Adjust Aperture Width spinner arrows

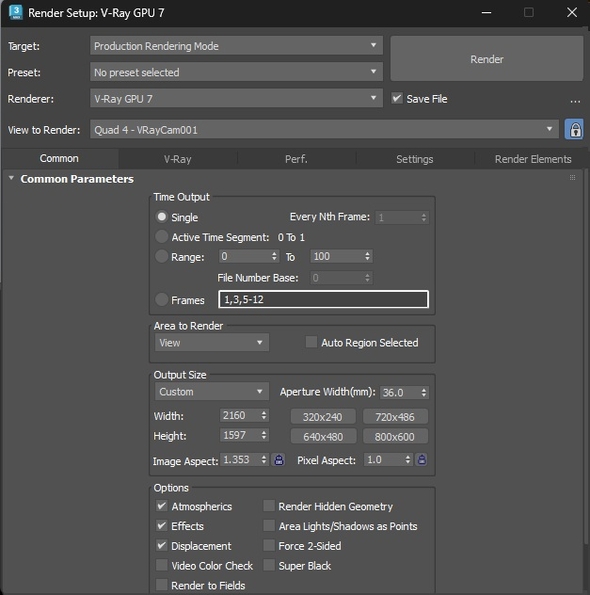[423, 392]
